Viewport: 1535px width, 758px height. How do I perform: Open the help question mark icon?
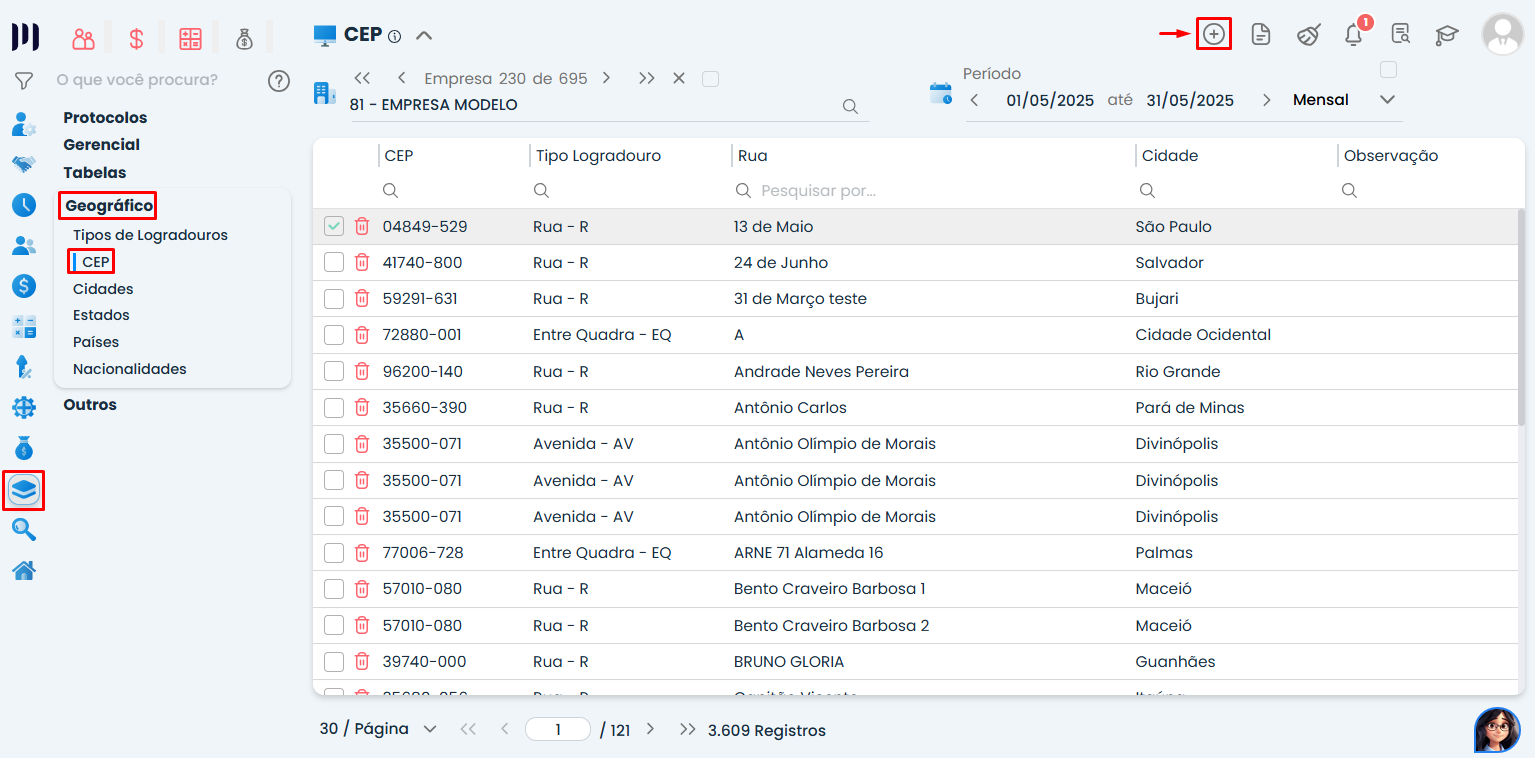click(279, 81)
